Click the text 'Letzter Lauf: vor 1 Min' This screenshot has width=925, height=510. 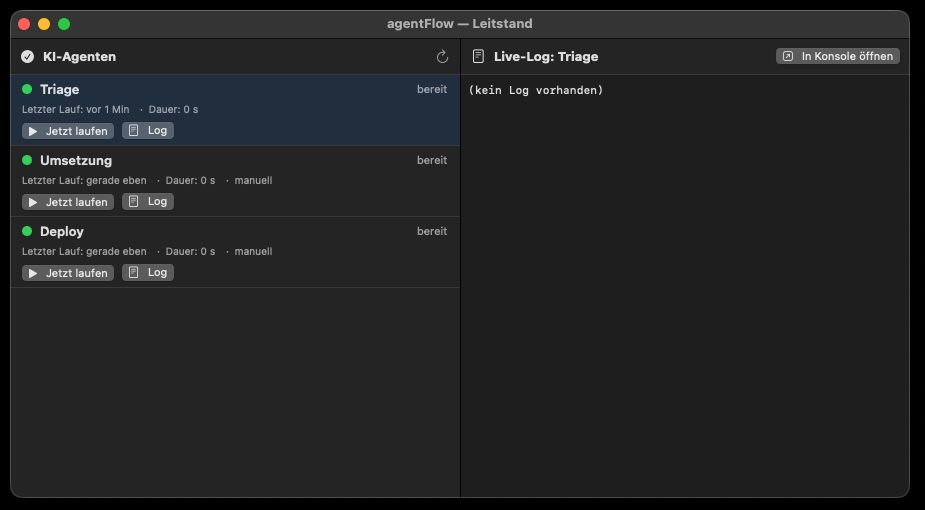pyautogui.click(x=76, y=110)
